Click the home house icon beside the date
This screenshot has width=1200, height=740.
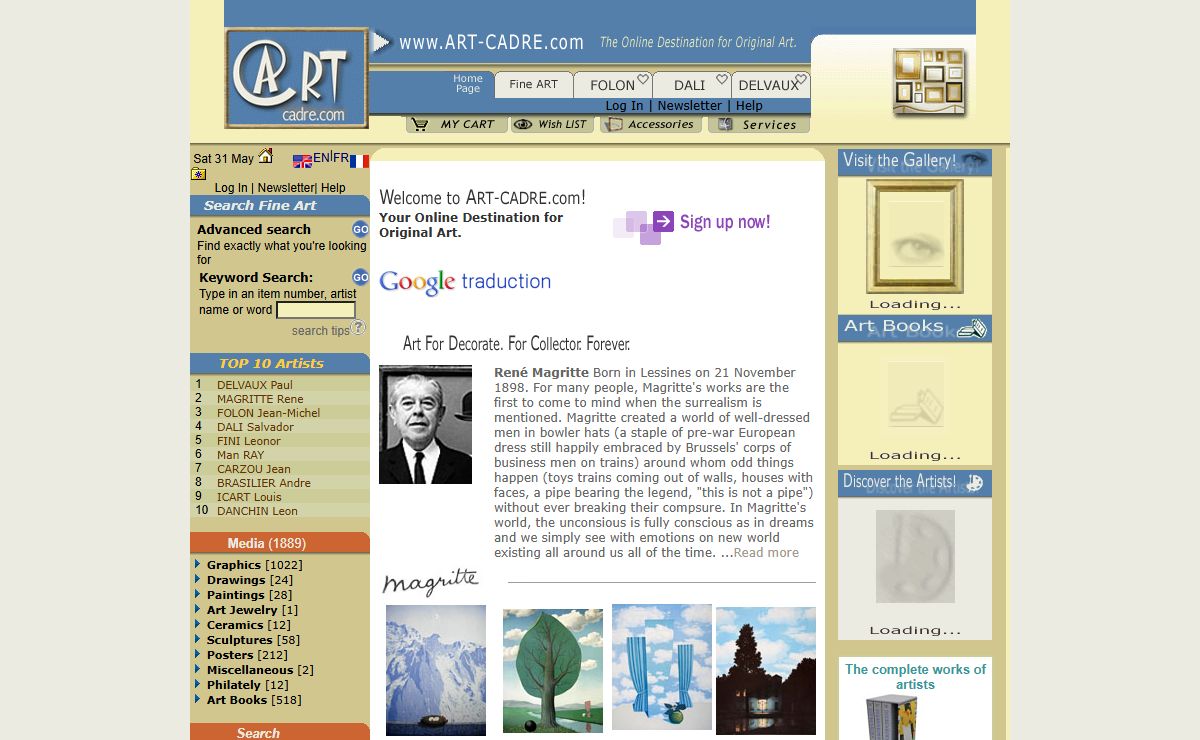click(265, 156)
